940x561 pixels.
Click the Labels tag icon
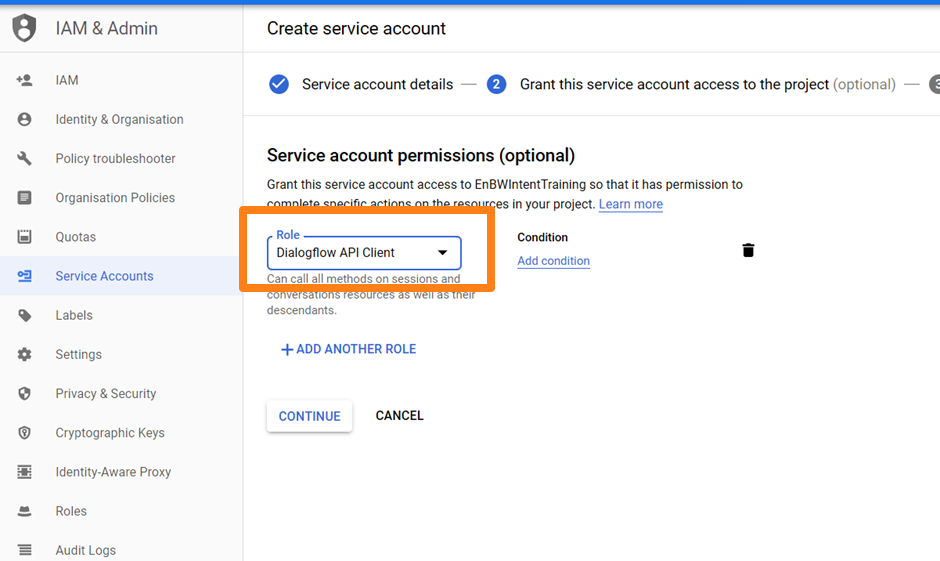[25, 315]
